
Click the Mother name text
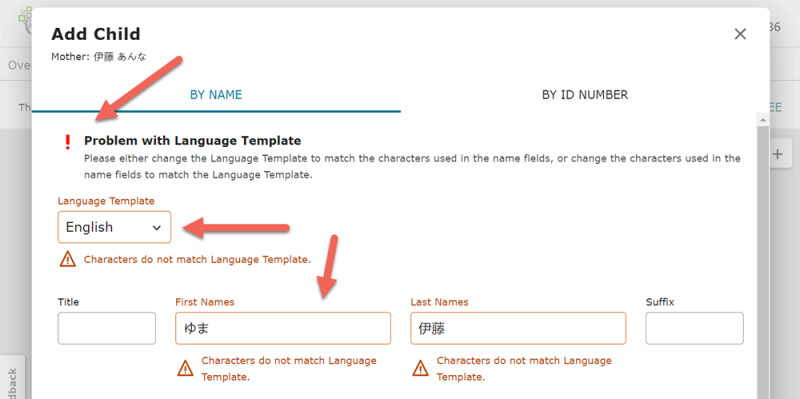[x=98, y=57]
